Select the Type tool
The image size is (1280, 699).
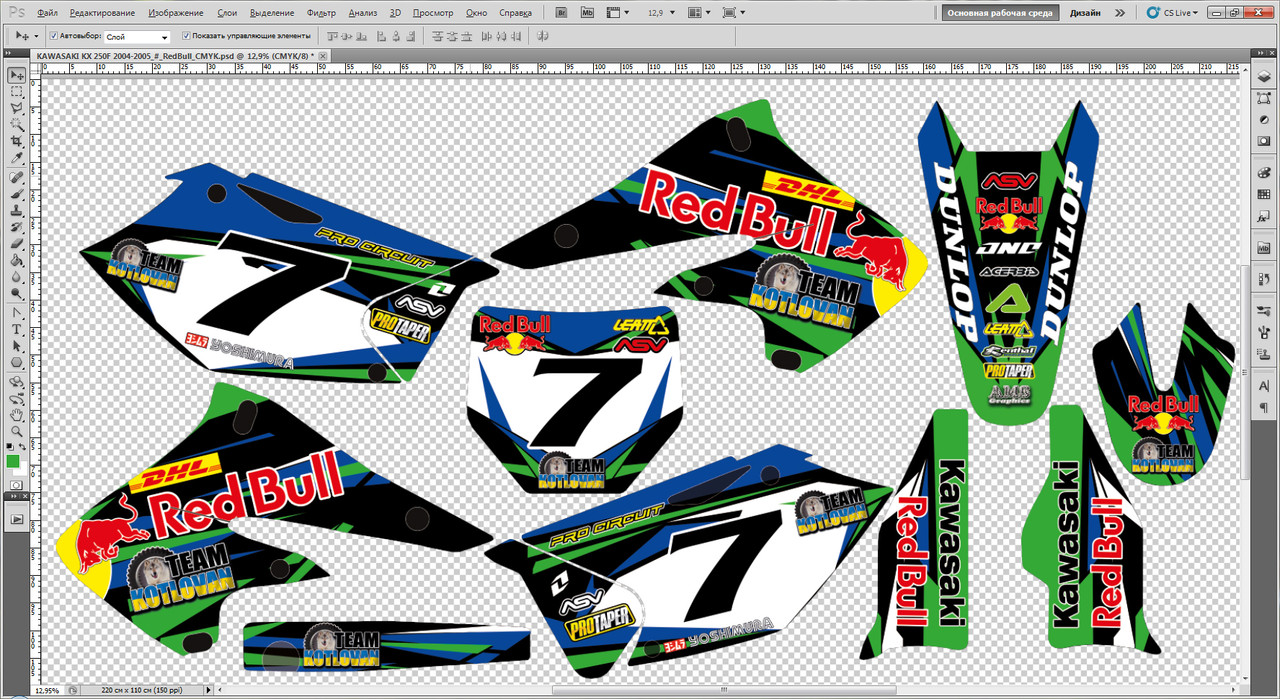[x=16, y=329]
